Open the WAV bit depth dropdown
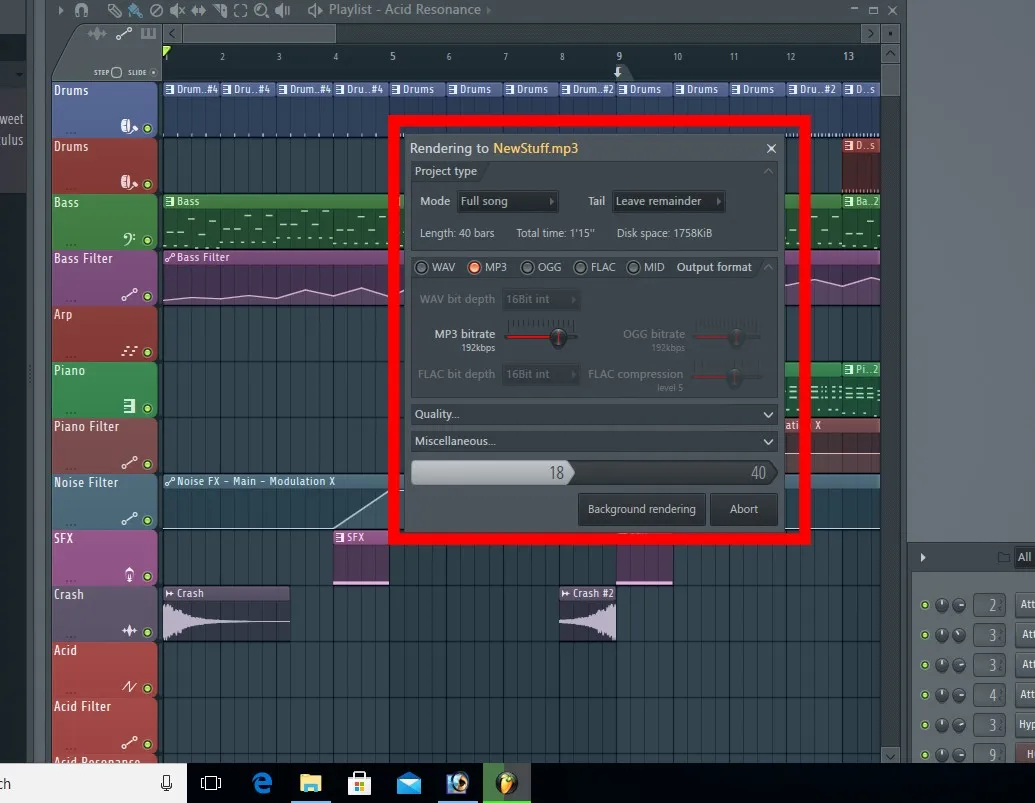This screenshot has height=803, width=1035. (x=540, y=300)
